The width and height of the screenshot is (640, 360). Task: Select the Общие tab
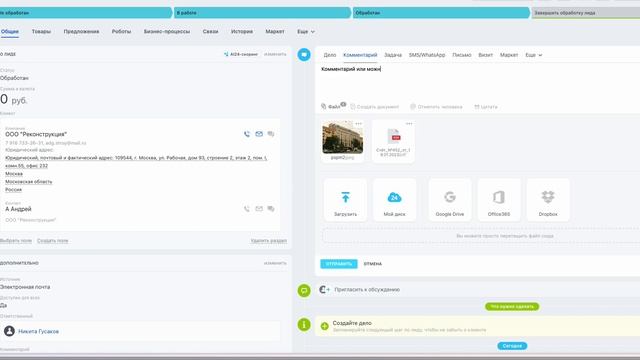click(9, 31)
